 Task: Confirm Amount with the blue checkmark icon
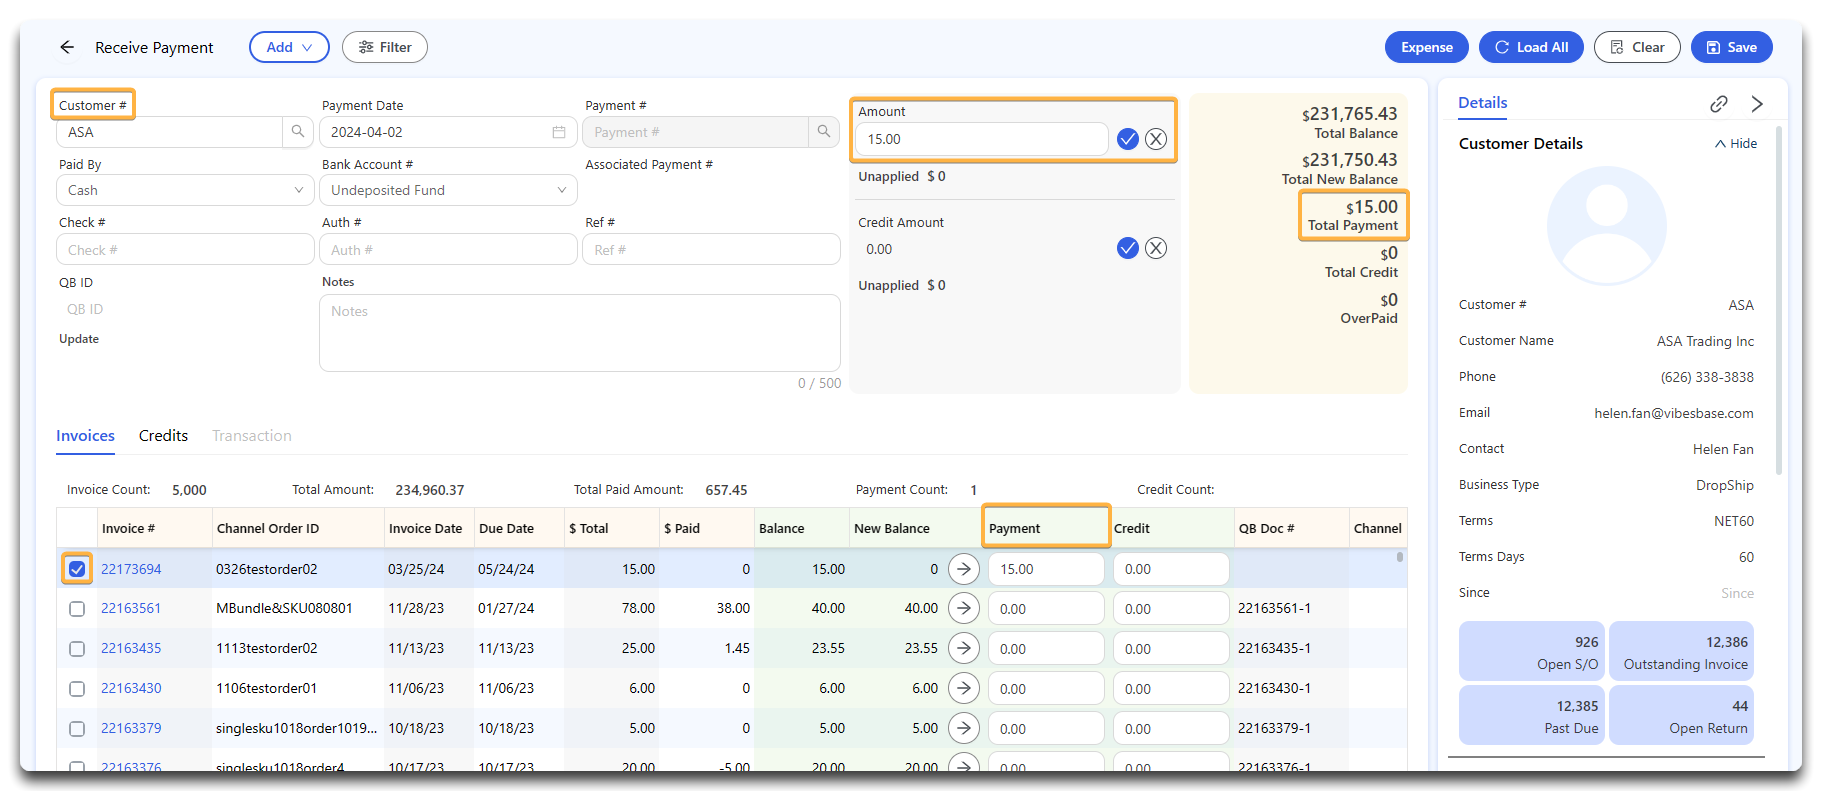pos(1127,139)
